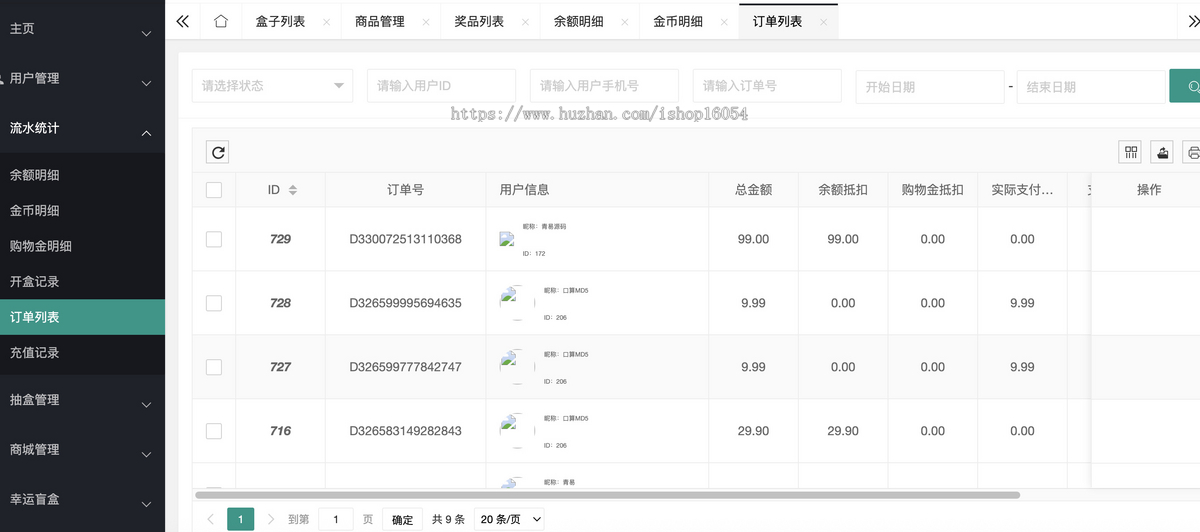Focus the 请输入用户ID field
Viewport: 1200px width, 532px height.
(x=441, y=86)
